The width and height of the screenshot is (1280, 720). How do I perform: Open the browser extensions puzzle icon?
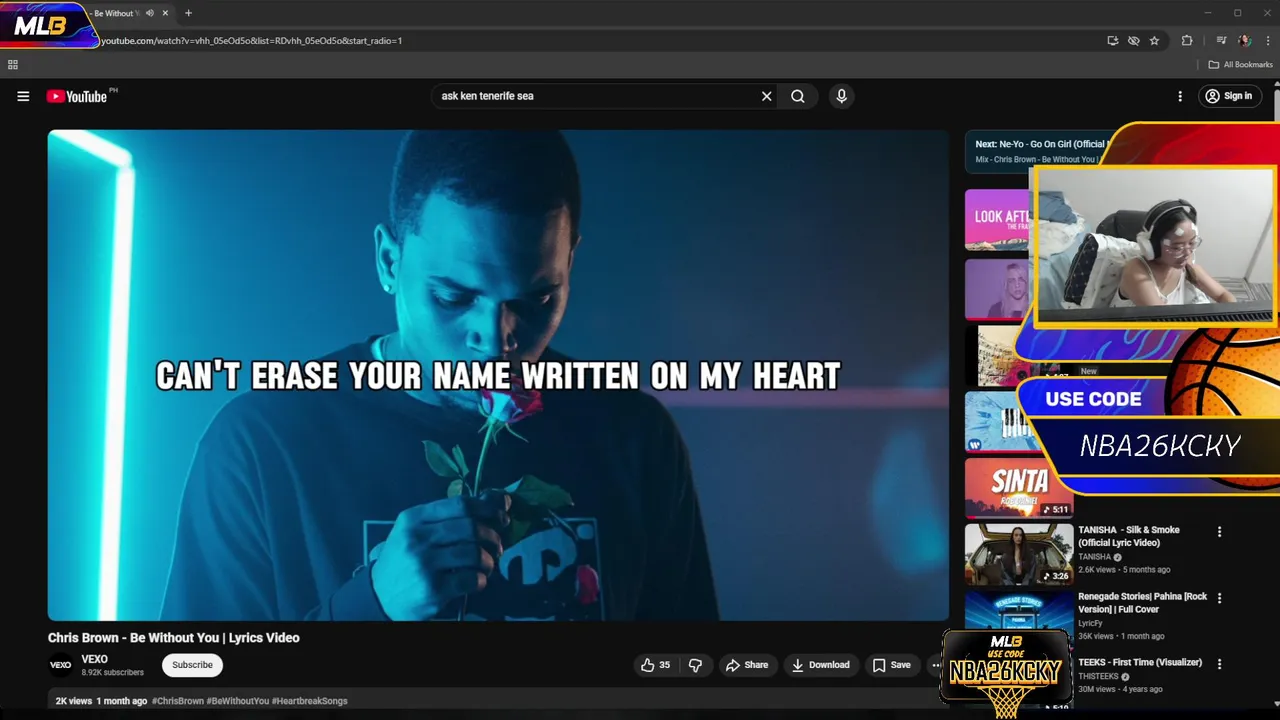pos(1187,41)
